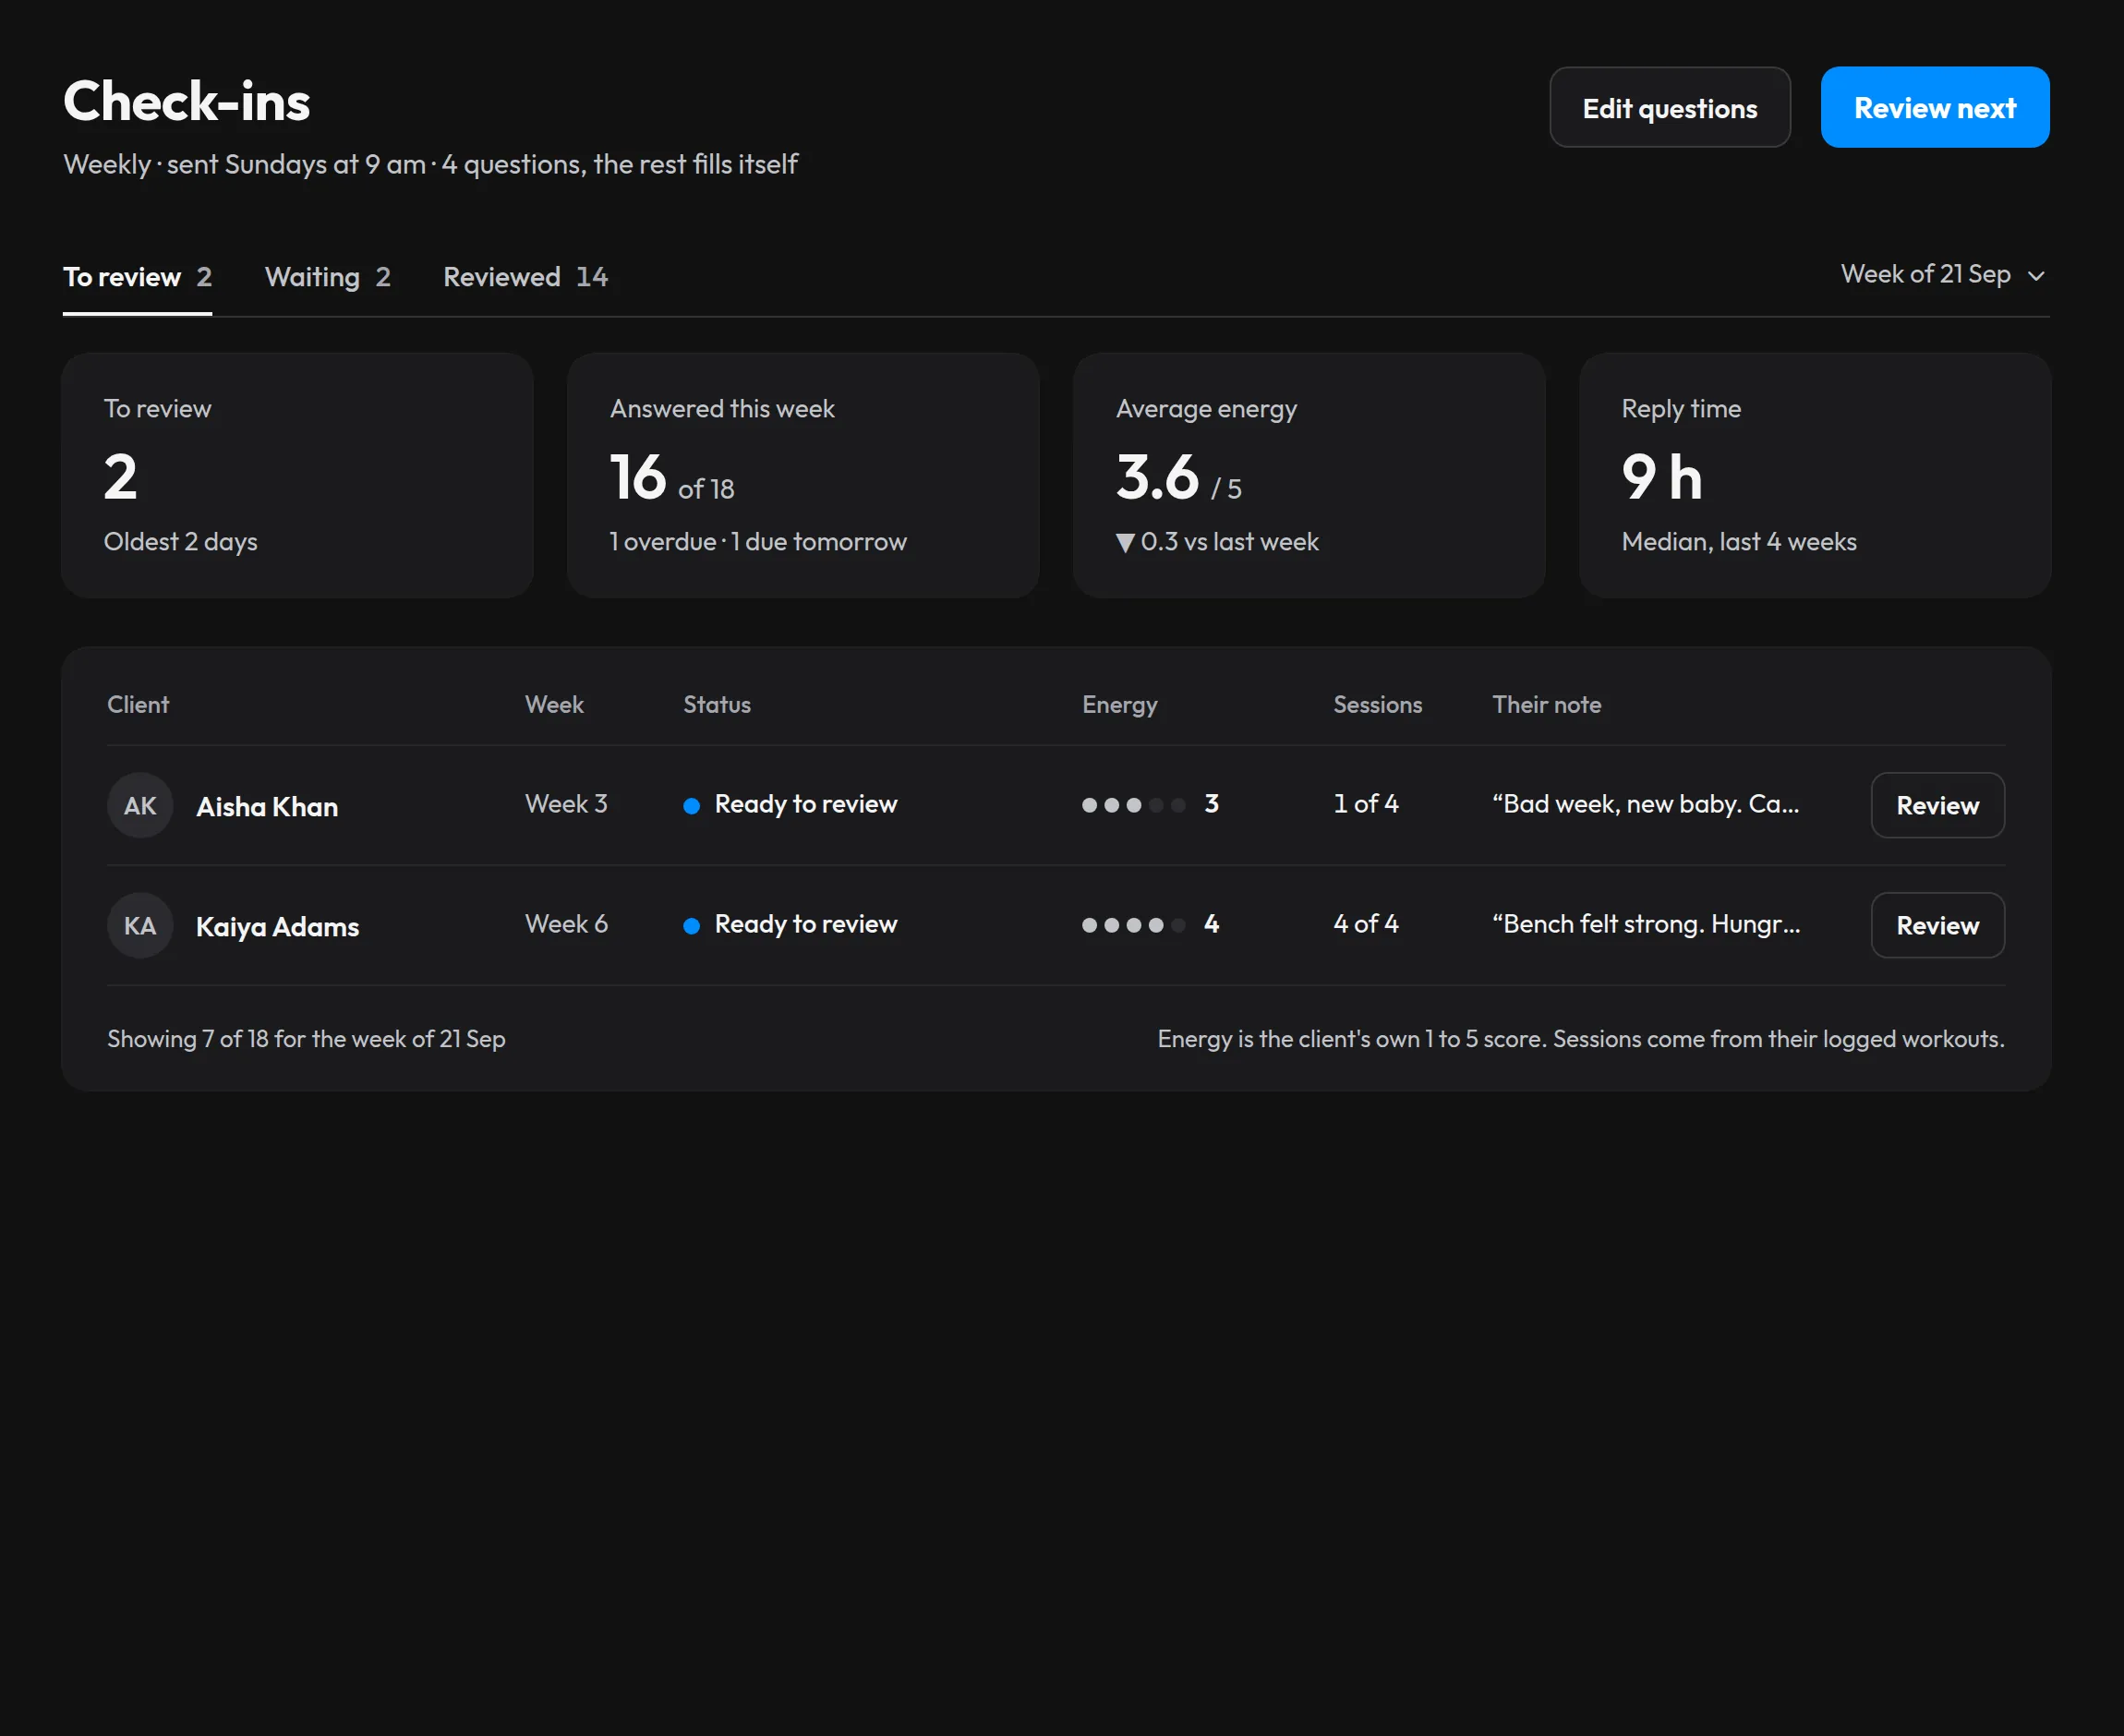Image resolution: width=2124 pixels, height=1736 pixels.
Task: Click the Sessions column header
Action: pos(1377,705)
